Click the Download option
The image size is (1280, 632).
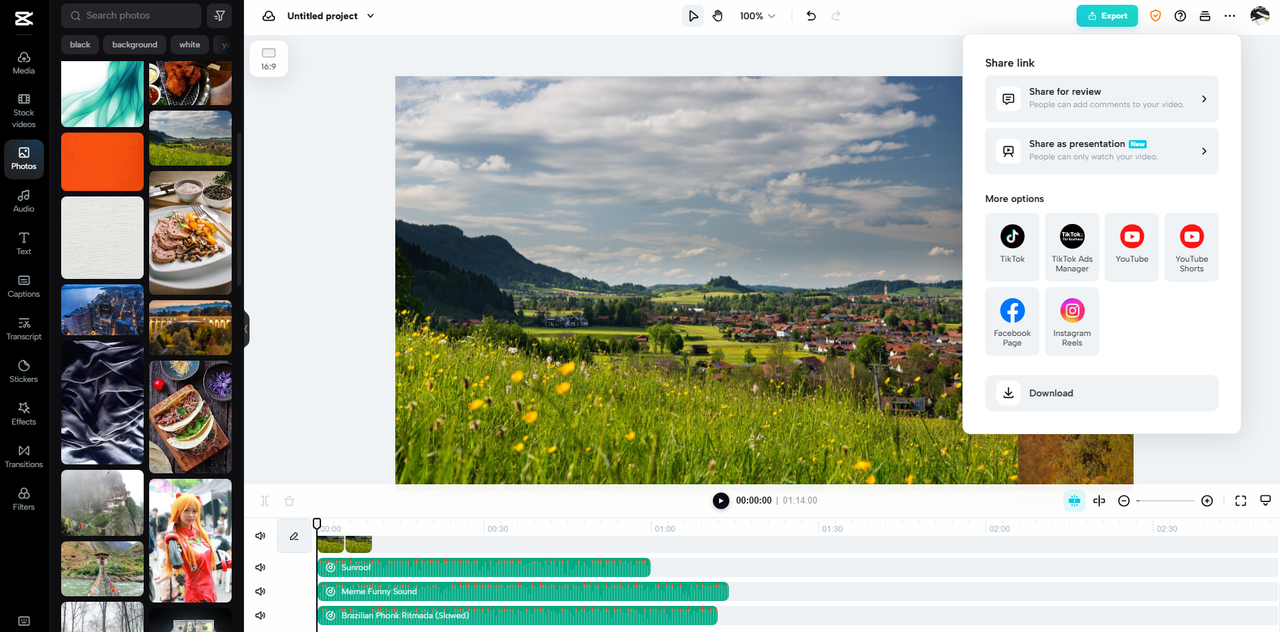tap(1102, 393)
